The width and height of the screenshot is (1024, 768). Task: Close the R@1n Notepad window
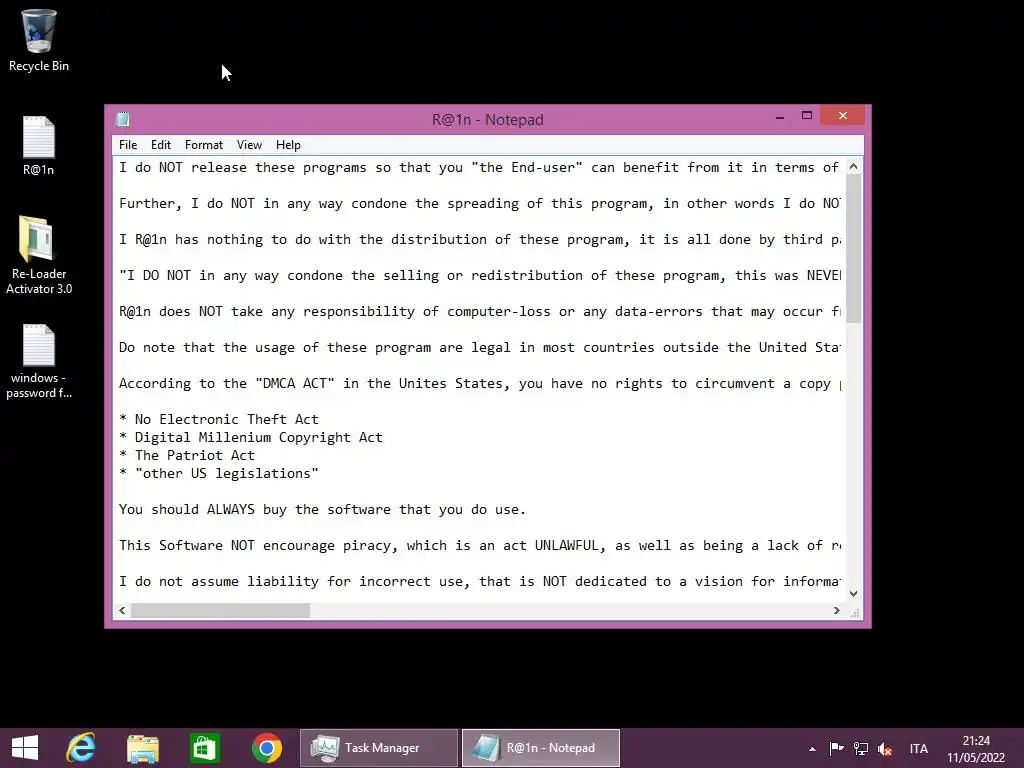843,116
